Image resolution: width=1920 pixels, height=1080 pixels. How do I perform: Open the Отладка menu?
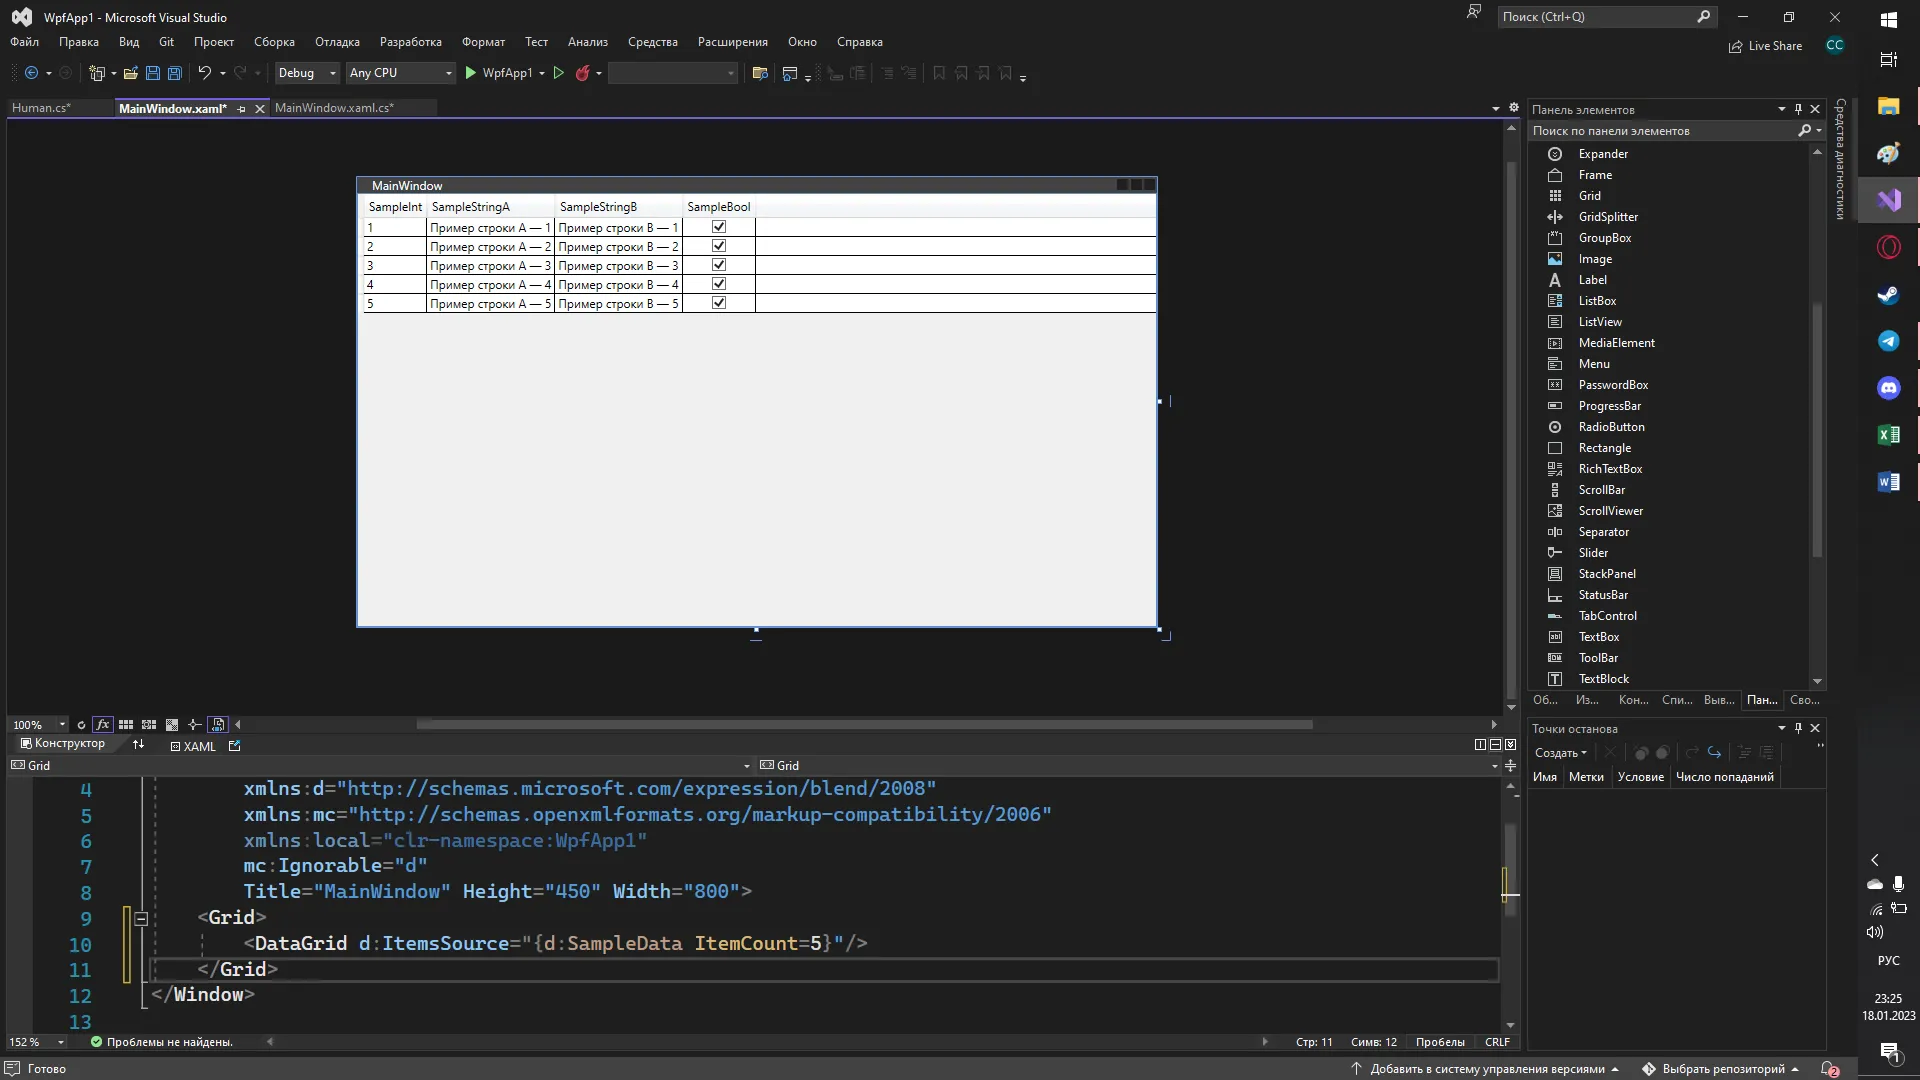(337, 42)
